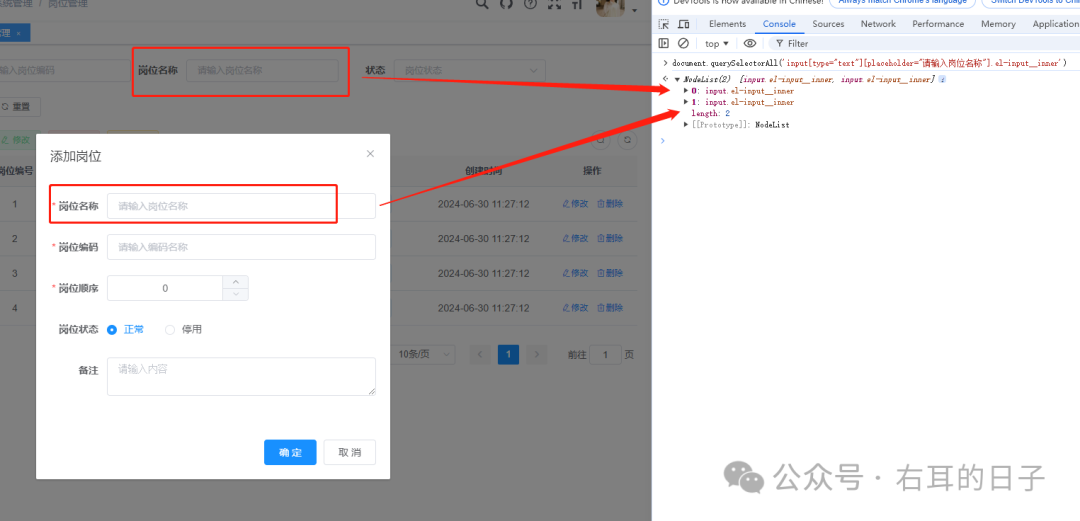Open the 岗位状态 status dropdown in the search bar
The height and width of the screenshot is (521, 1080).
(470, 70)
